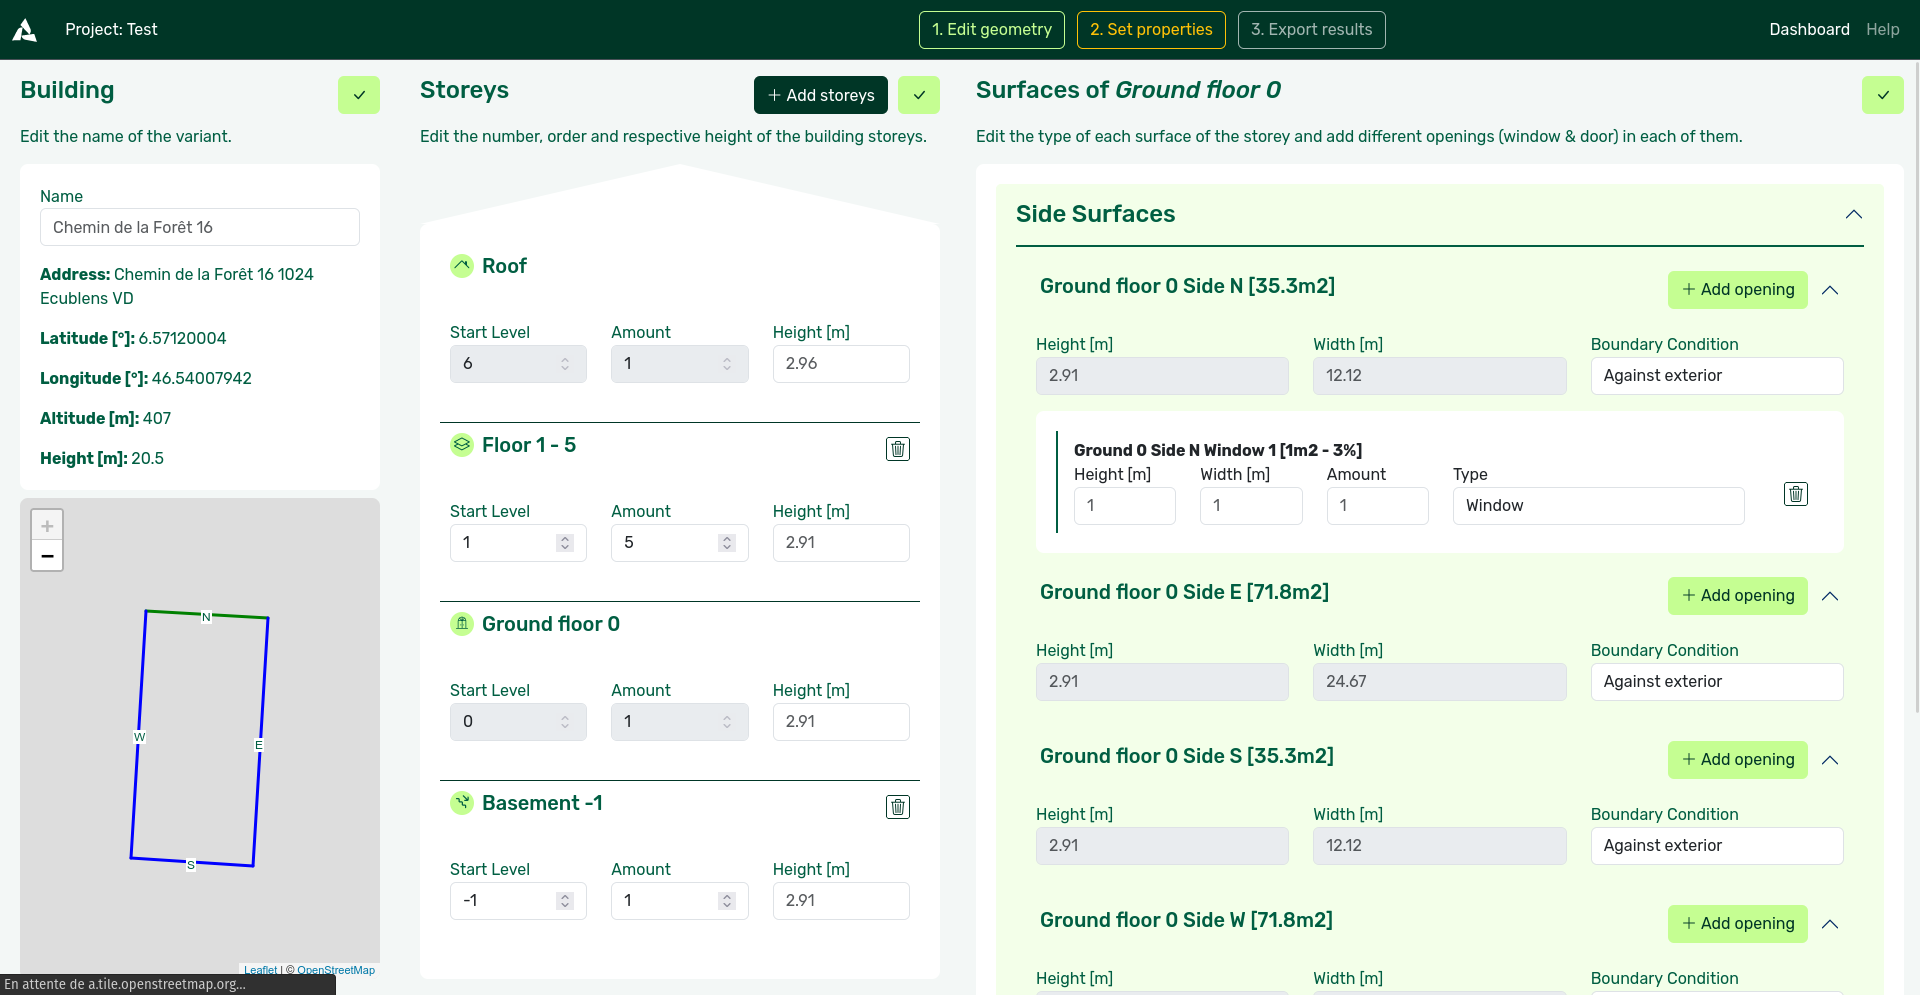Click the Basement -1 storey icon
Image resolution: width=1920 pixels, height=996 pixels.
[x=461, y=803]
